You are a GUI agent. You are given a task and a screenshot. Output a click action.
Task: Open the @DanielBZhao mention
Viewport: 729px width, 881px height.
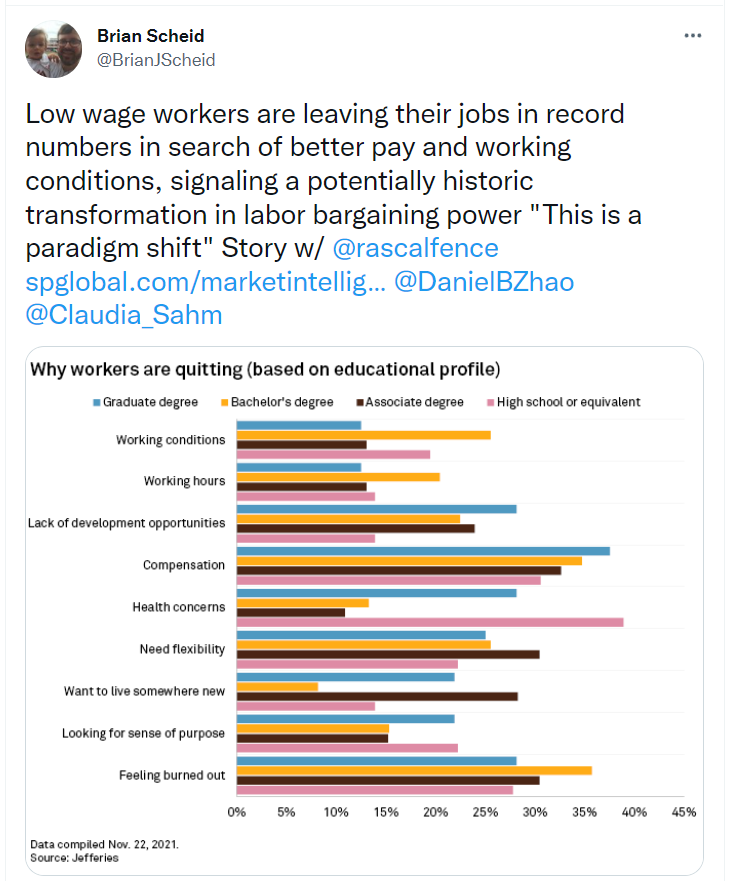tap(484, 282)
